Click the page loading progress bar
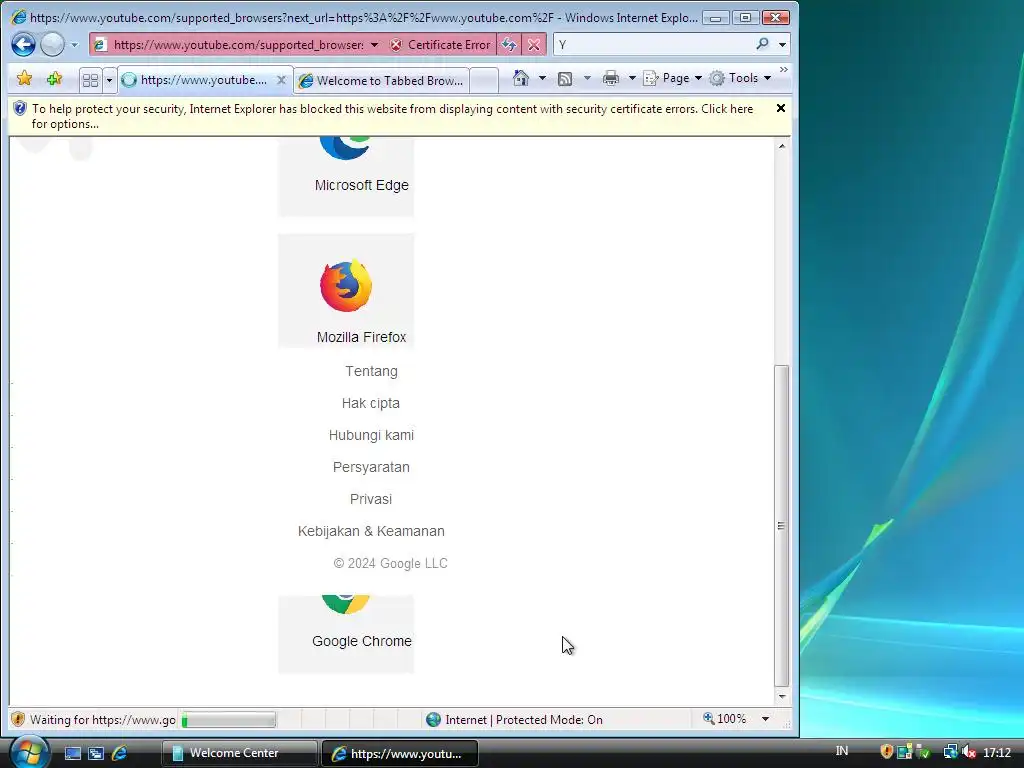Image resolution: width=1024 pixels, height=768 pixels. (228, 720)
